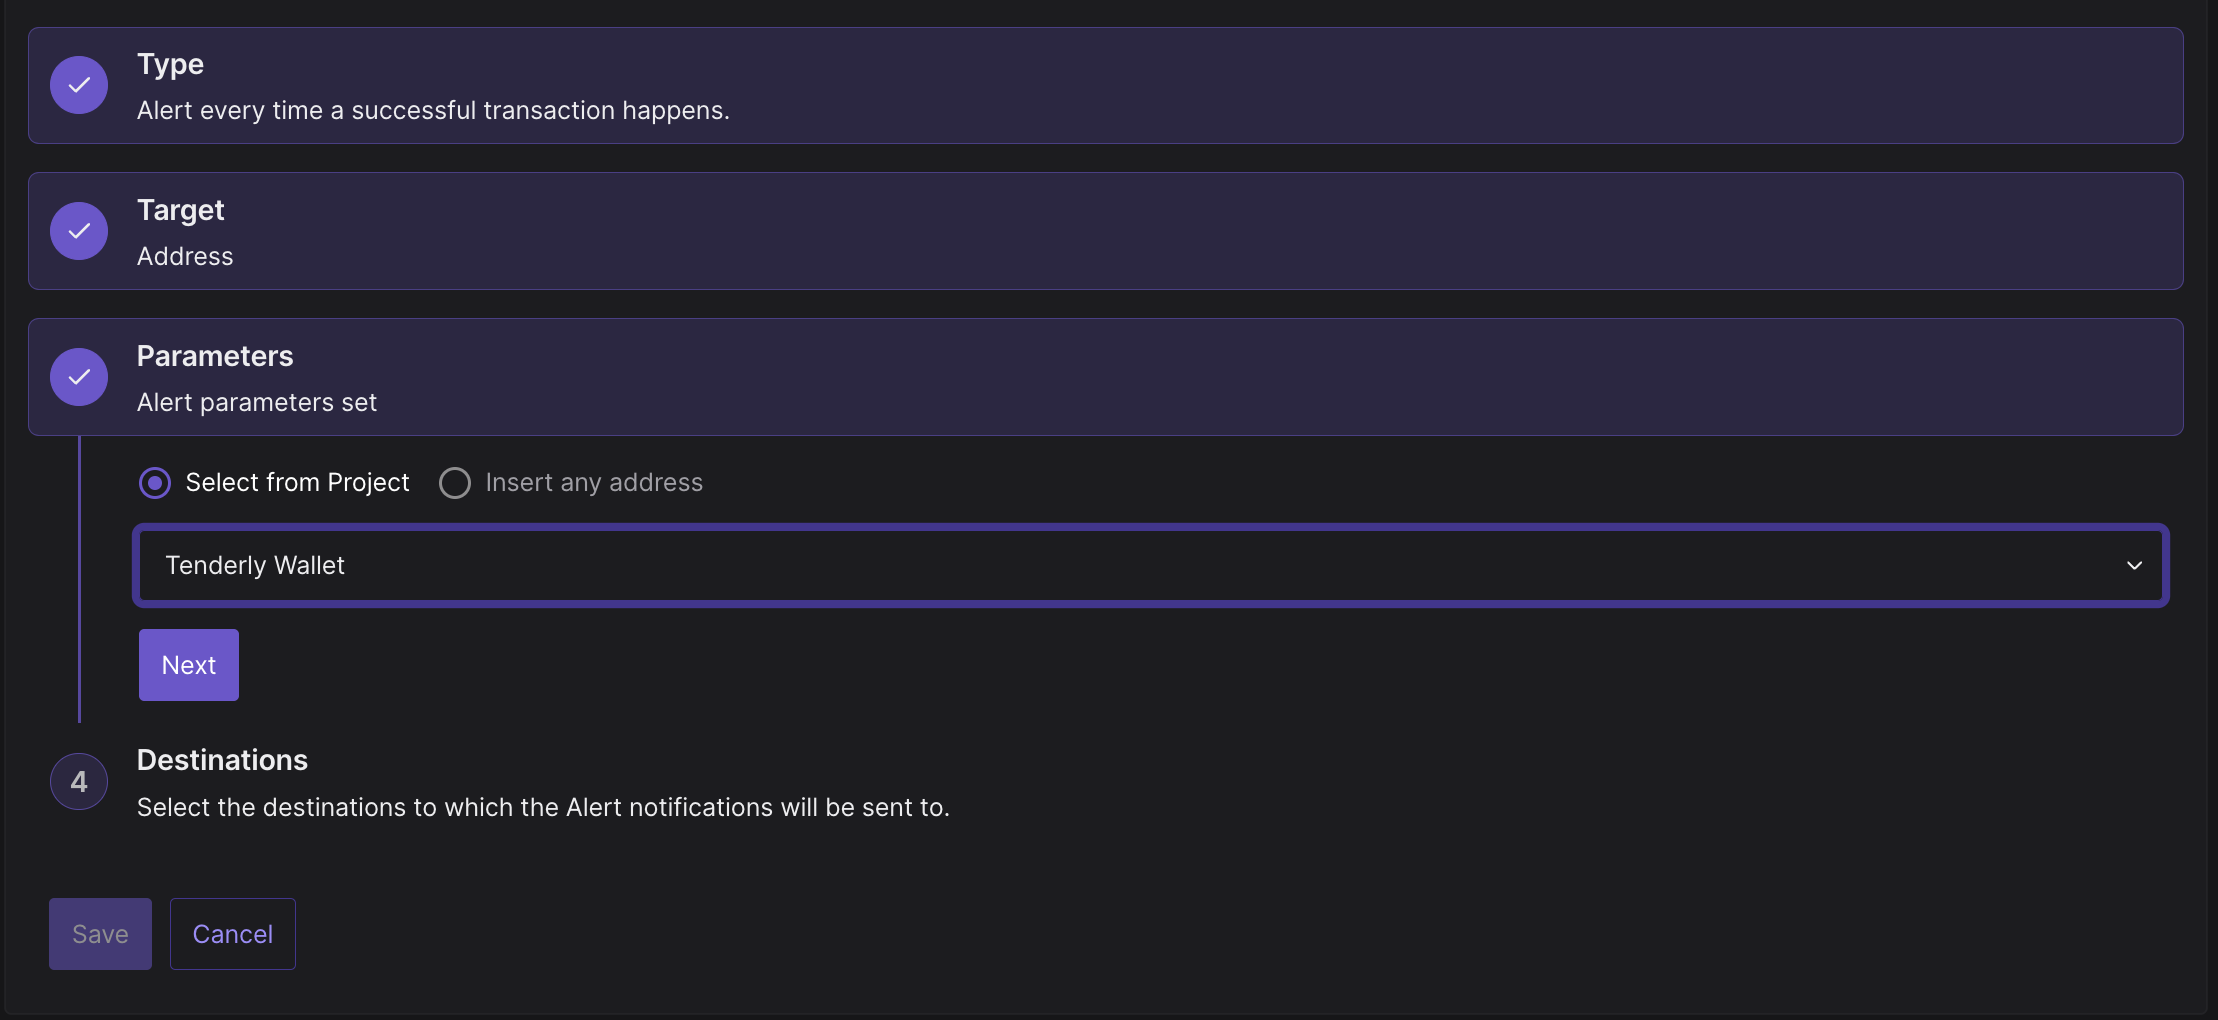Image resolution: width=2218 pixels, height=1020 pixels.
Task: Click the Parameters step checkmark icon
Action: (x=79, y=377)
